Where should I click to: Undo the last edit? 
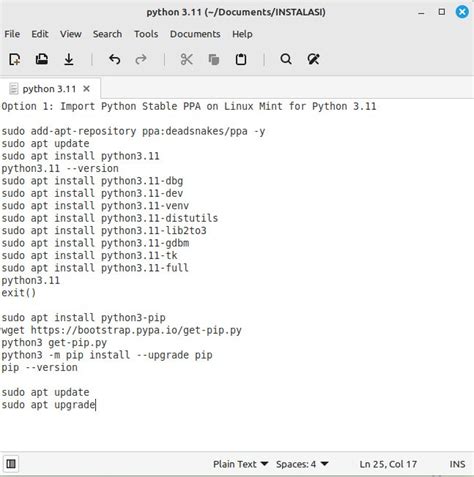tap(114, 60)
